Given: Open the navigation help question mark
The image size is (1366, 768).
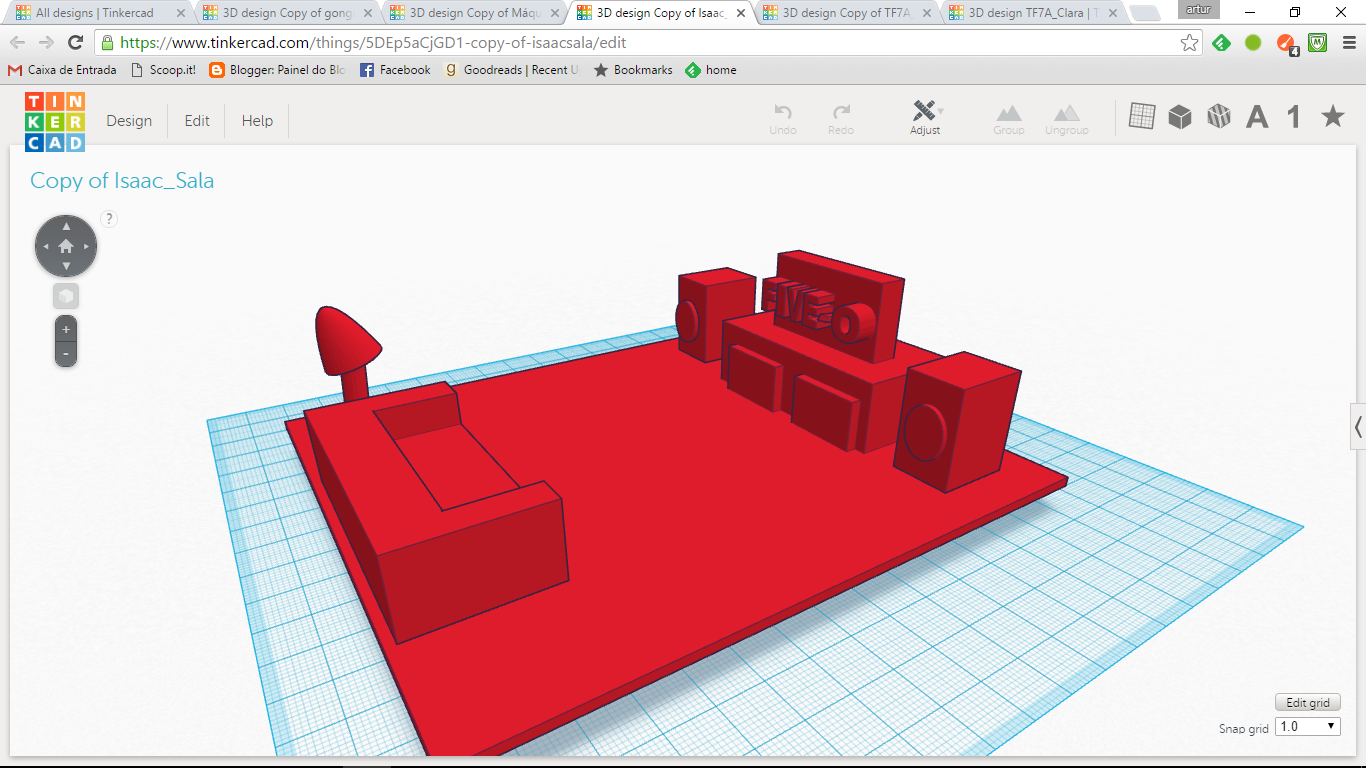Looking at the screenshot, I should coord(109,219).
